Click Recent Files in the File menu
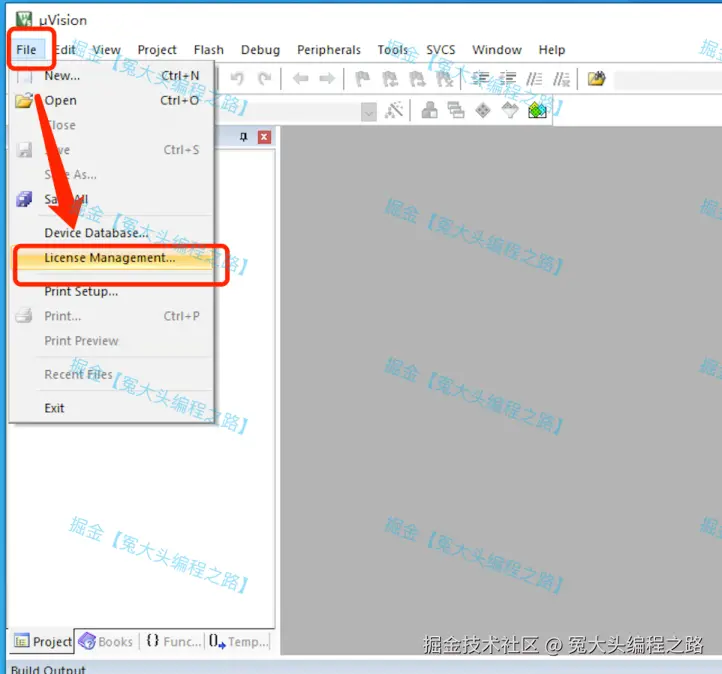 coord(112,374)
